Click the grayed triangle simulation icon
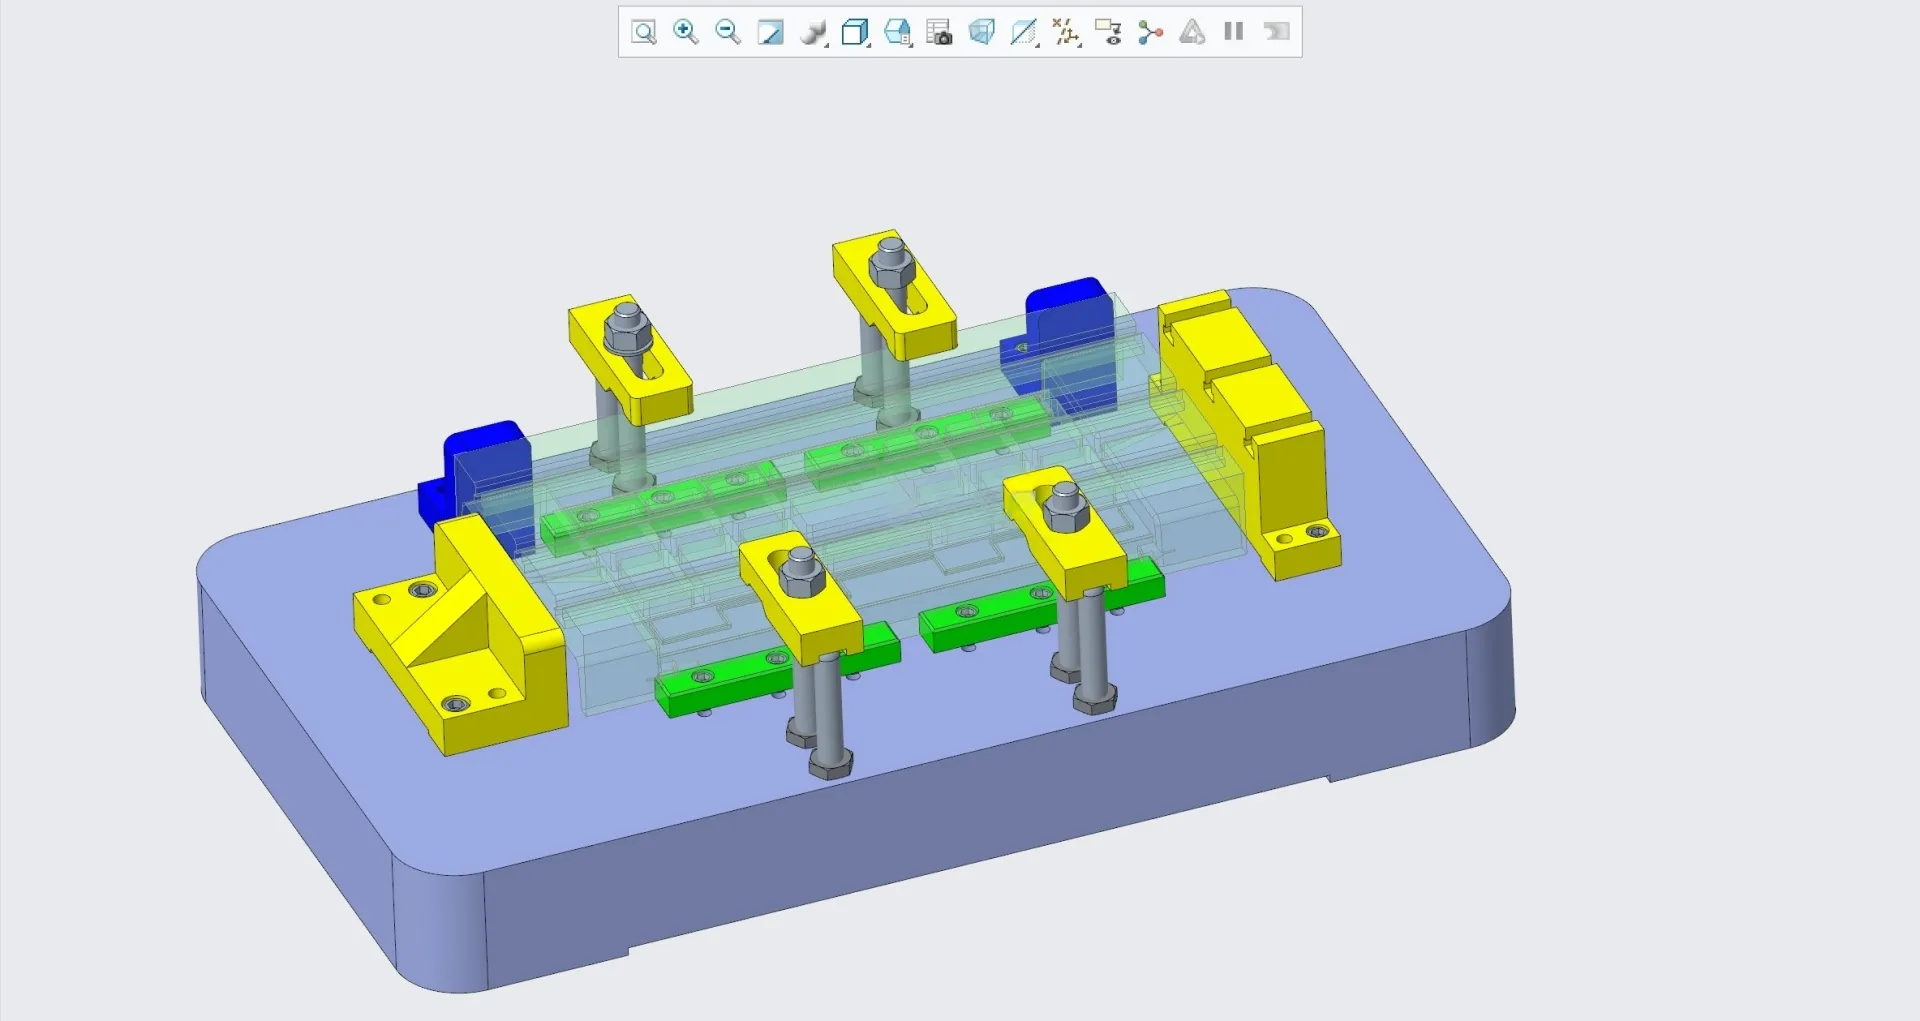Screen dimensions: 1920x1021 (x=1192, y=32)
